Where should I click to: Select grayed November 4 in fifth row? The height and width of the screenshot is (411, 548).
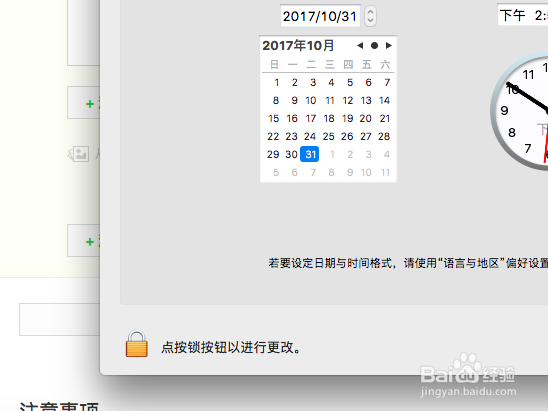387,154
